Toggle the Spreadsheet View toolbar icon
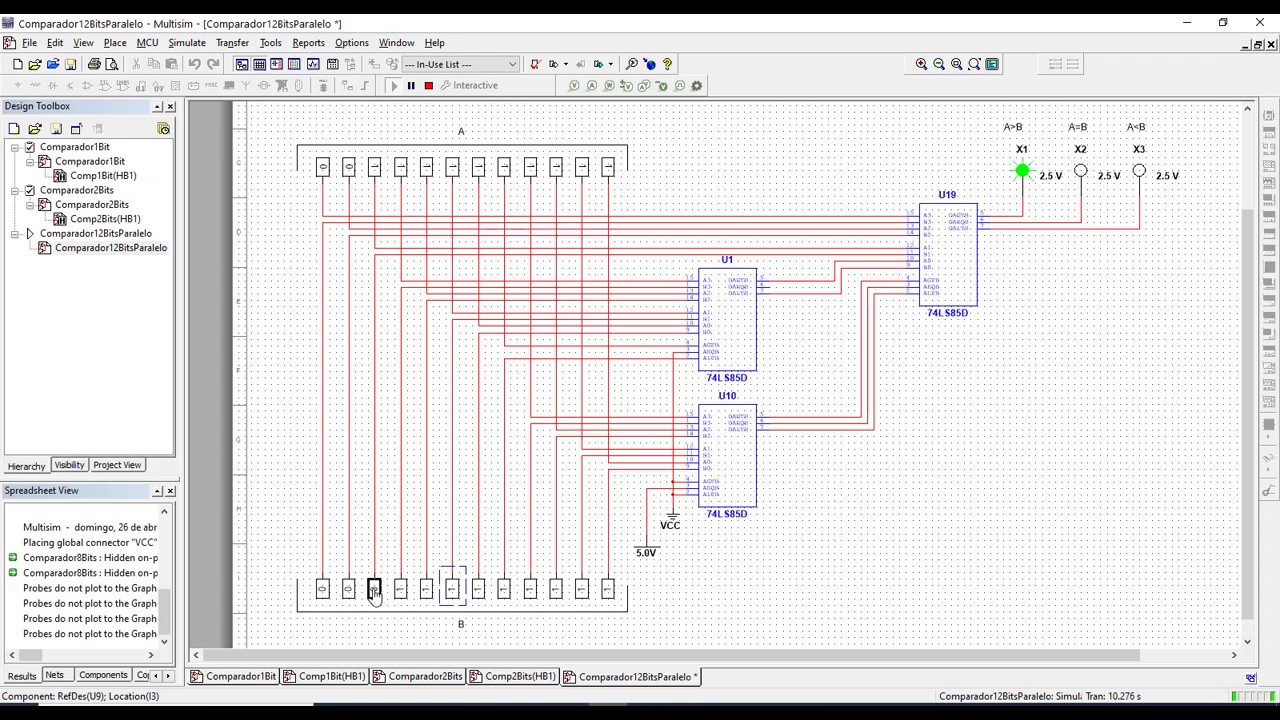Viewport: 1280px width, 720px height. [x=259, y=64]
